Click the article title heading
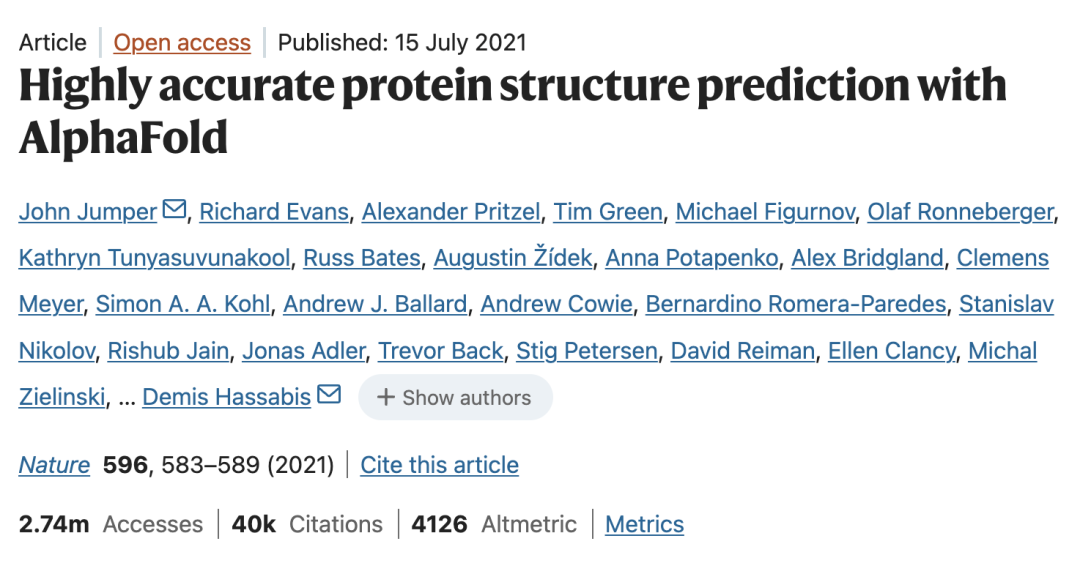The image size is (1080, 574). [x=512, y=111]
